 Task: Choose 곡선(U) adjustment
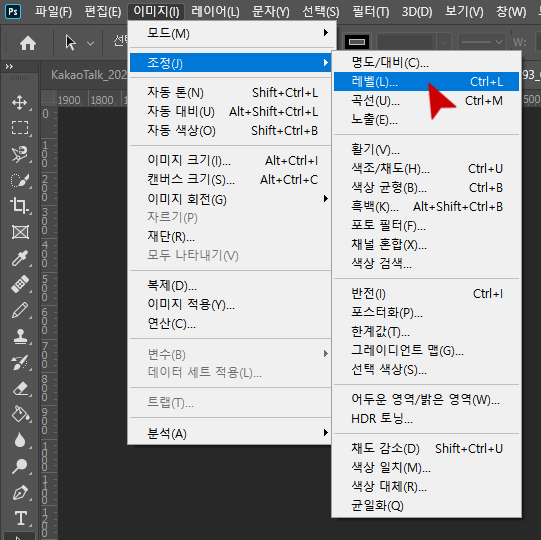pos(426,101)
